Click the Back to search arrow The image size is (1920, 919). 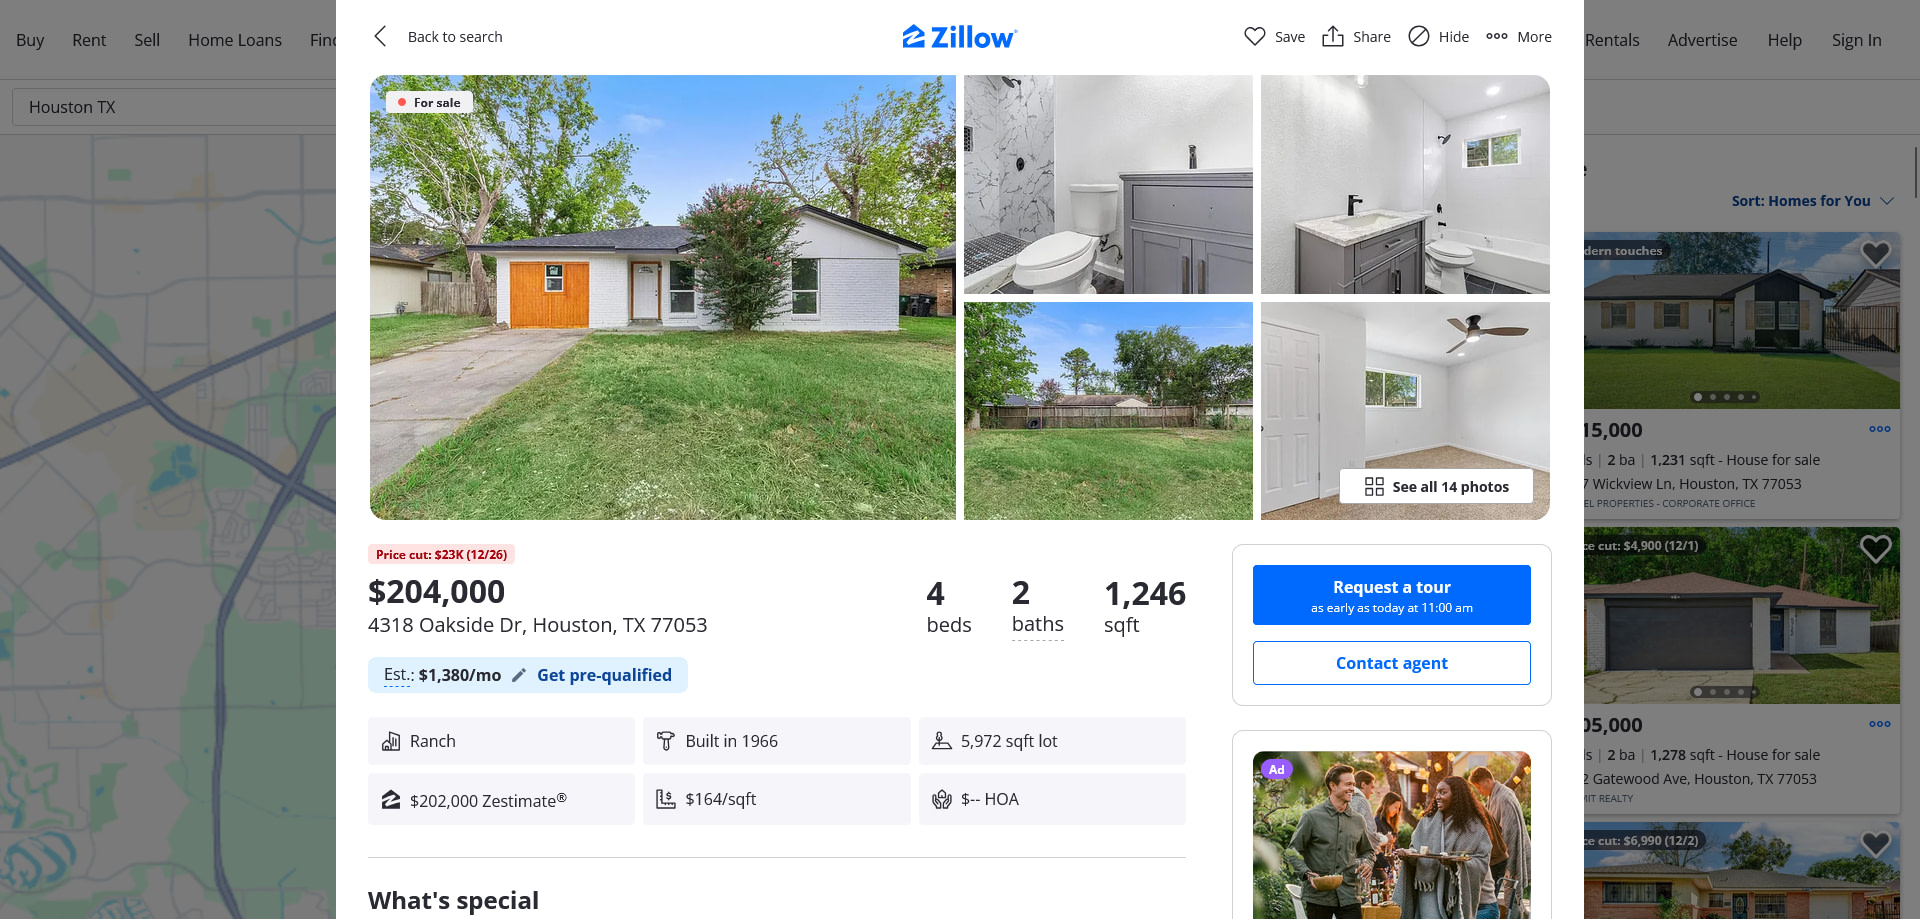click(380, 37)
